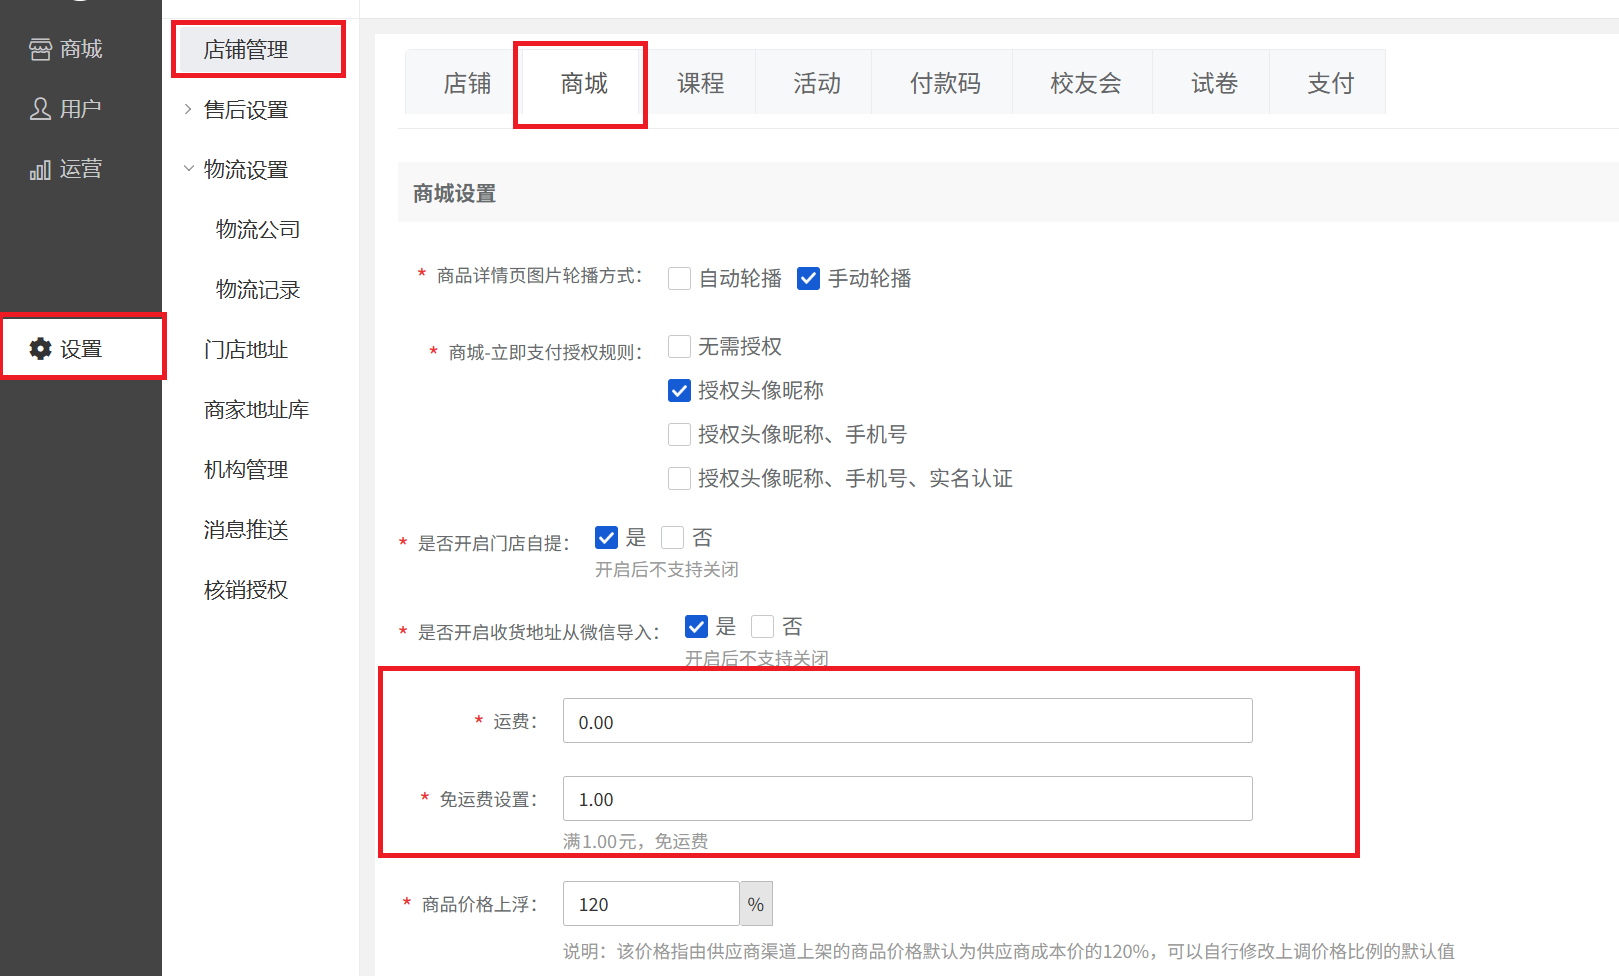Open the 核销授权 menu entry

pyautogui.click(x=246, y=590)
